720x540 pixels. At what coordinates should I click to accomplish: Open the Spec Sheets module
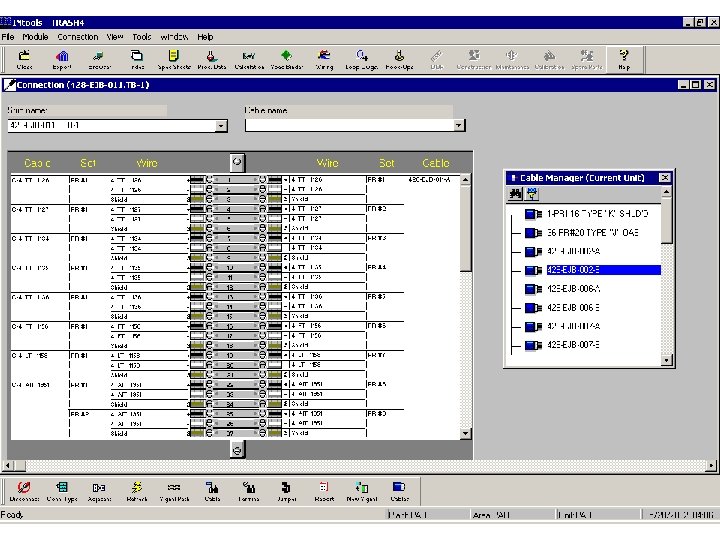point(174,60)
